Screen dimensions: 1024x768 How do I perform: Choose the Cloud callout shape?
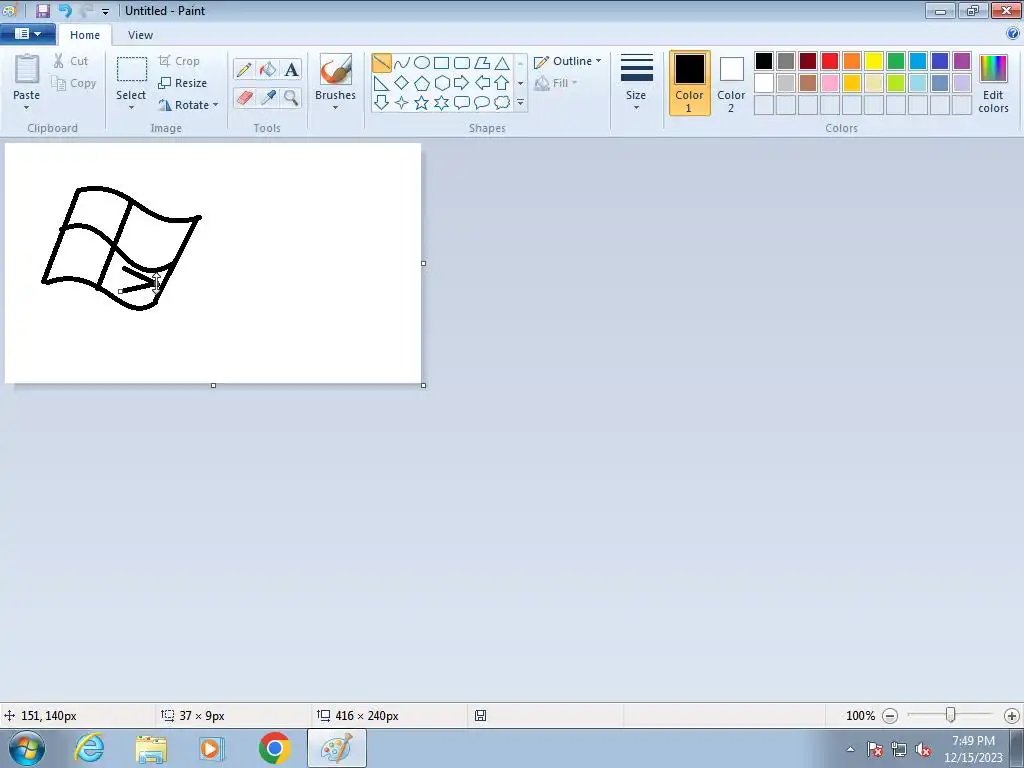pos(502,103)
